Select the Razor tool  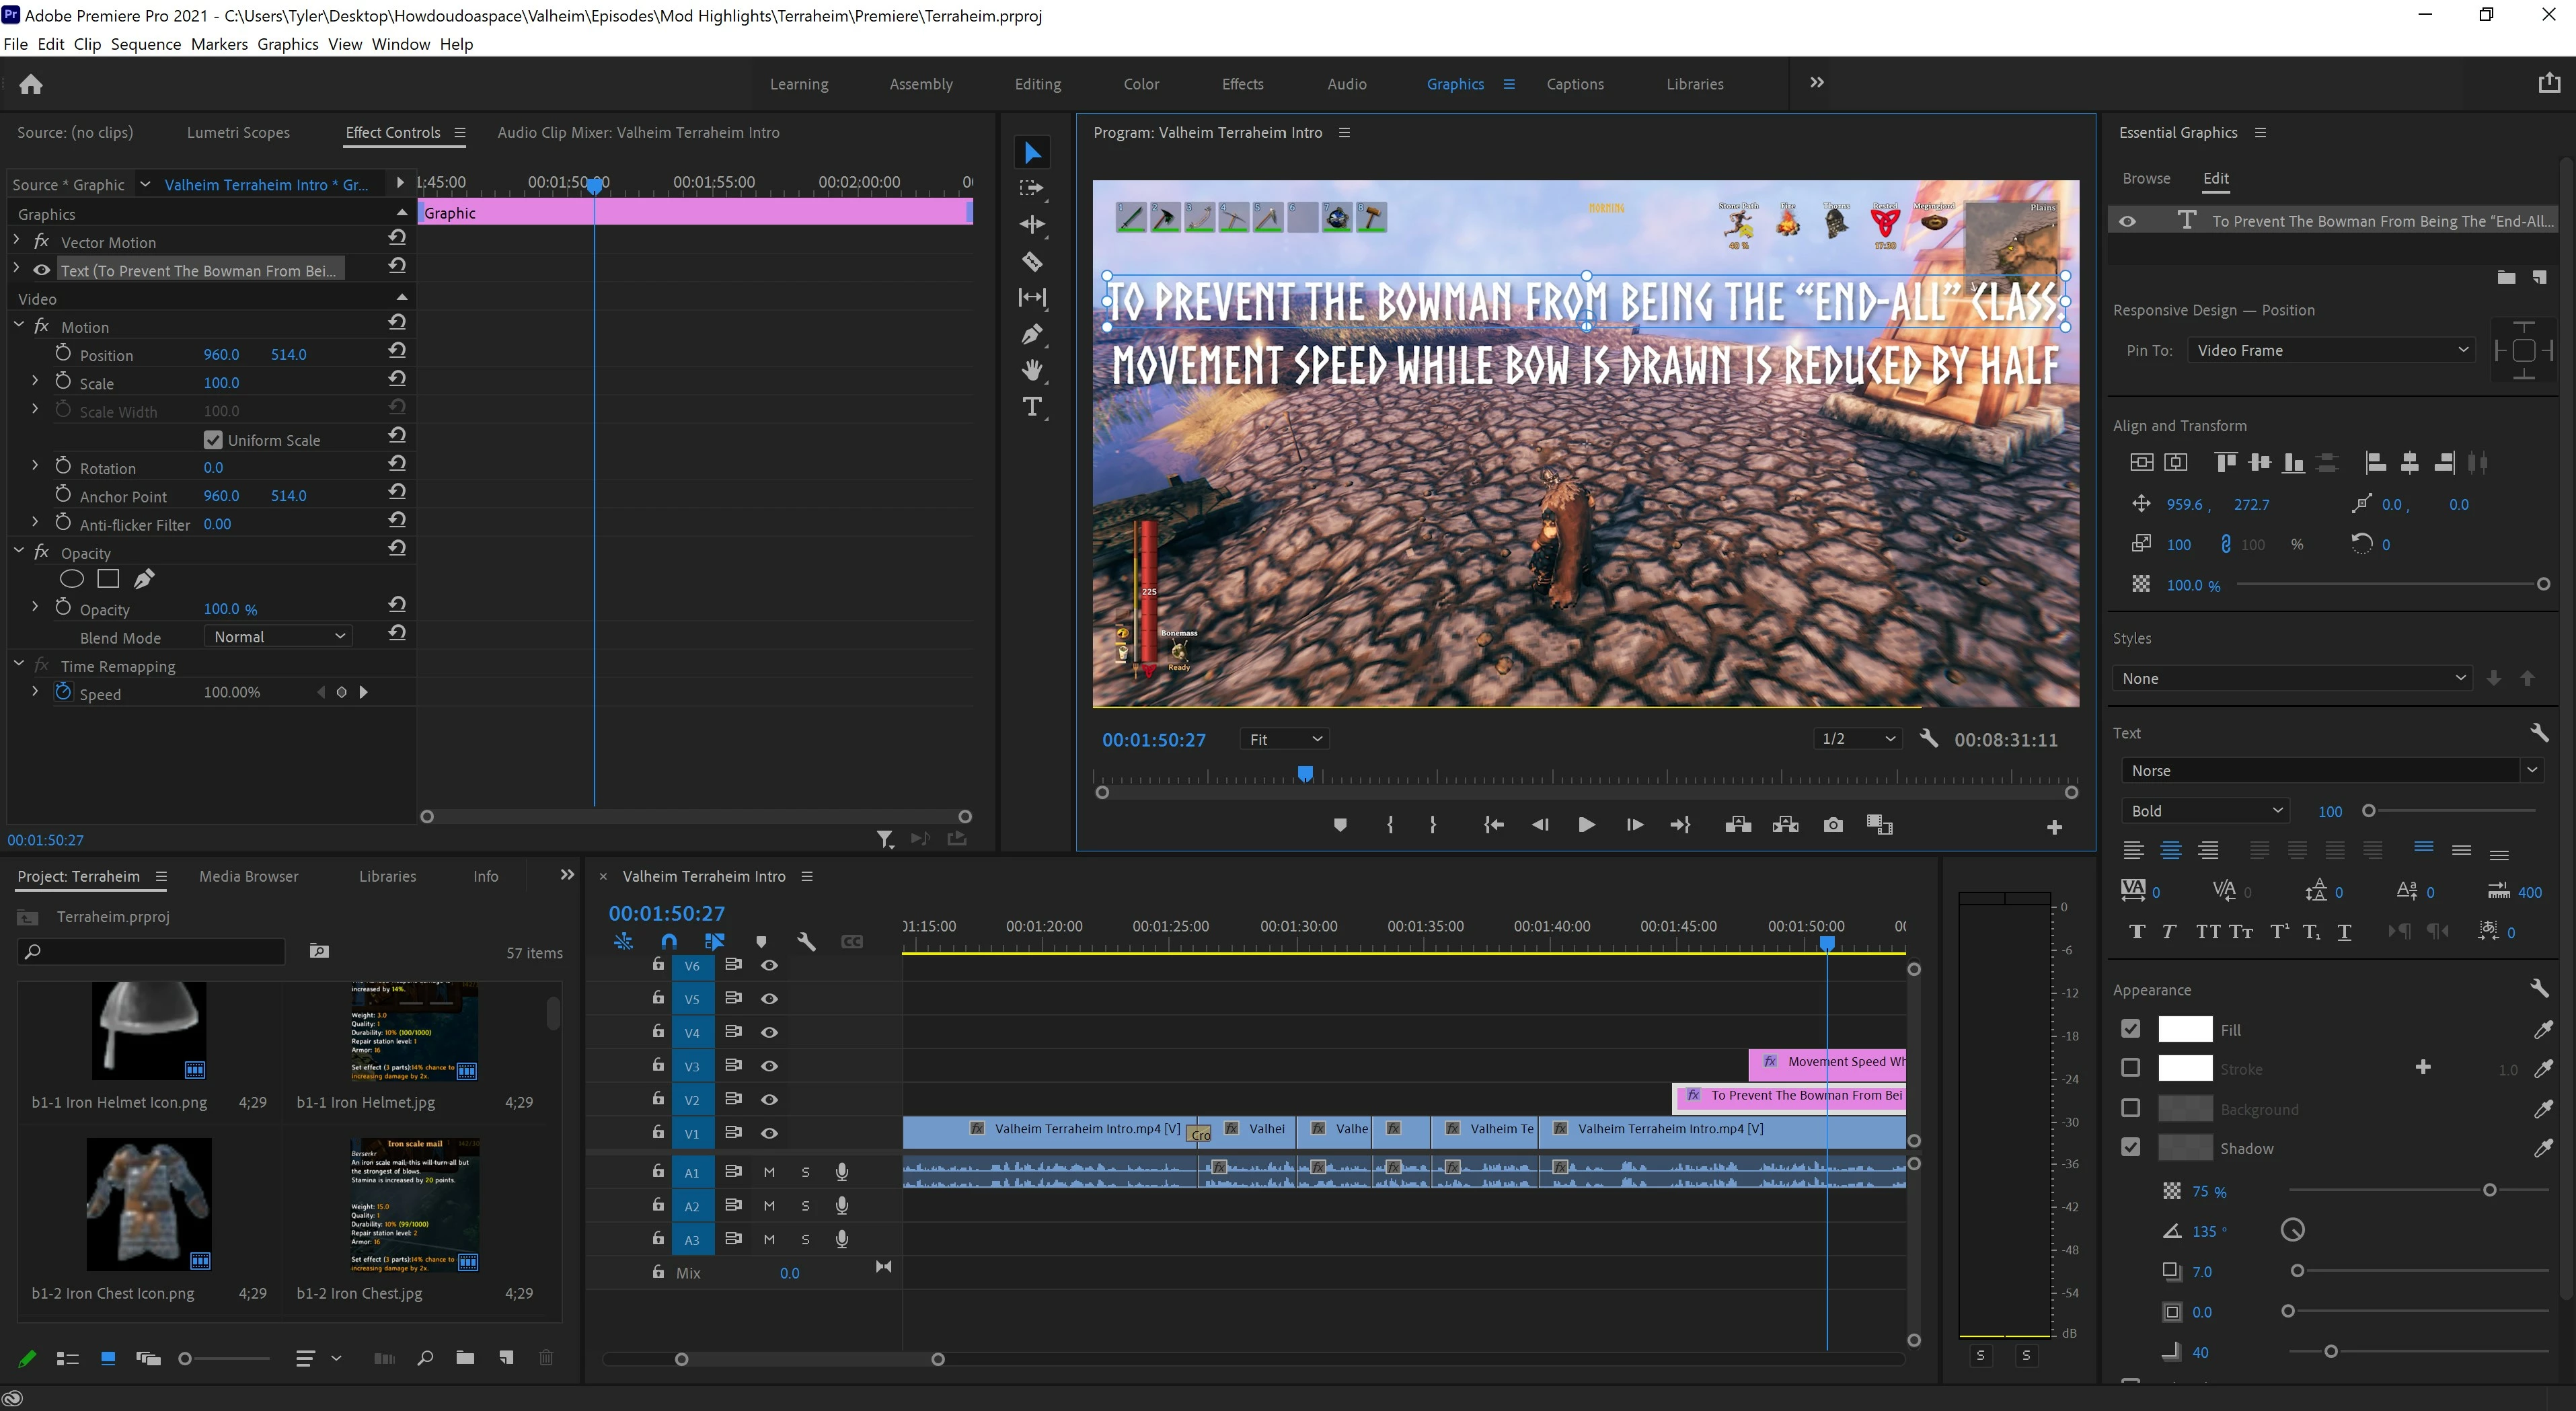pyautogui.click(x=1032, y=262)
